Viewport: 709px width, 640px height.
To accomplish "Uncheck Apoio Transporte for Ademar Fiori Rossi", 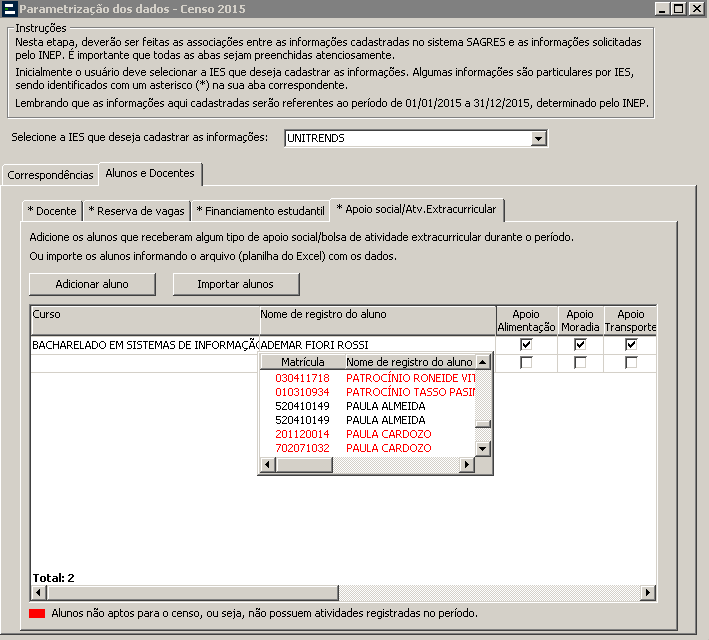I will click(x=631, y=345).
